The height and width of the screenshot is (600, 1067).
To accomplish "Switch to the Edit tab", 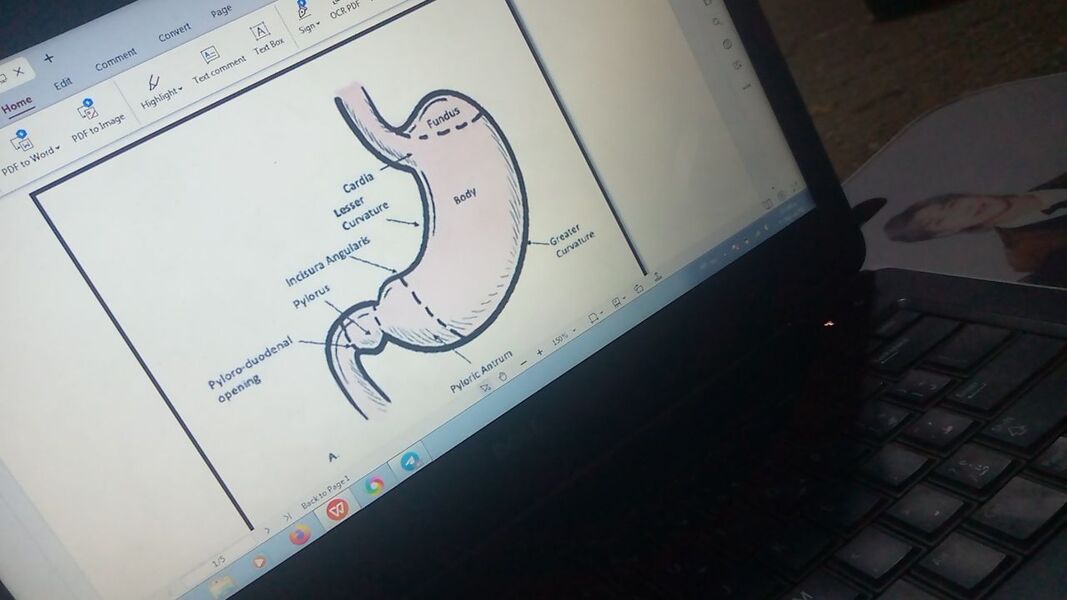I will 63,84.
